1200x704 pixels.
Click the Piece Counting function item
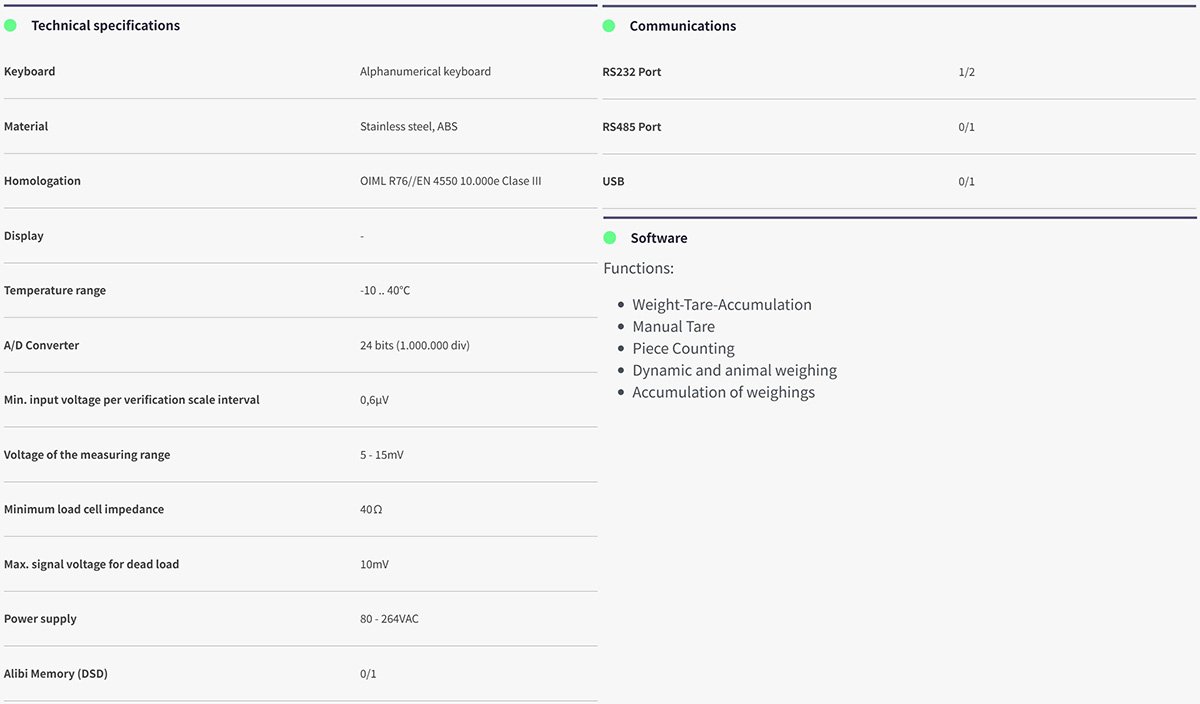[x=683, y=349]
